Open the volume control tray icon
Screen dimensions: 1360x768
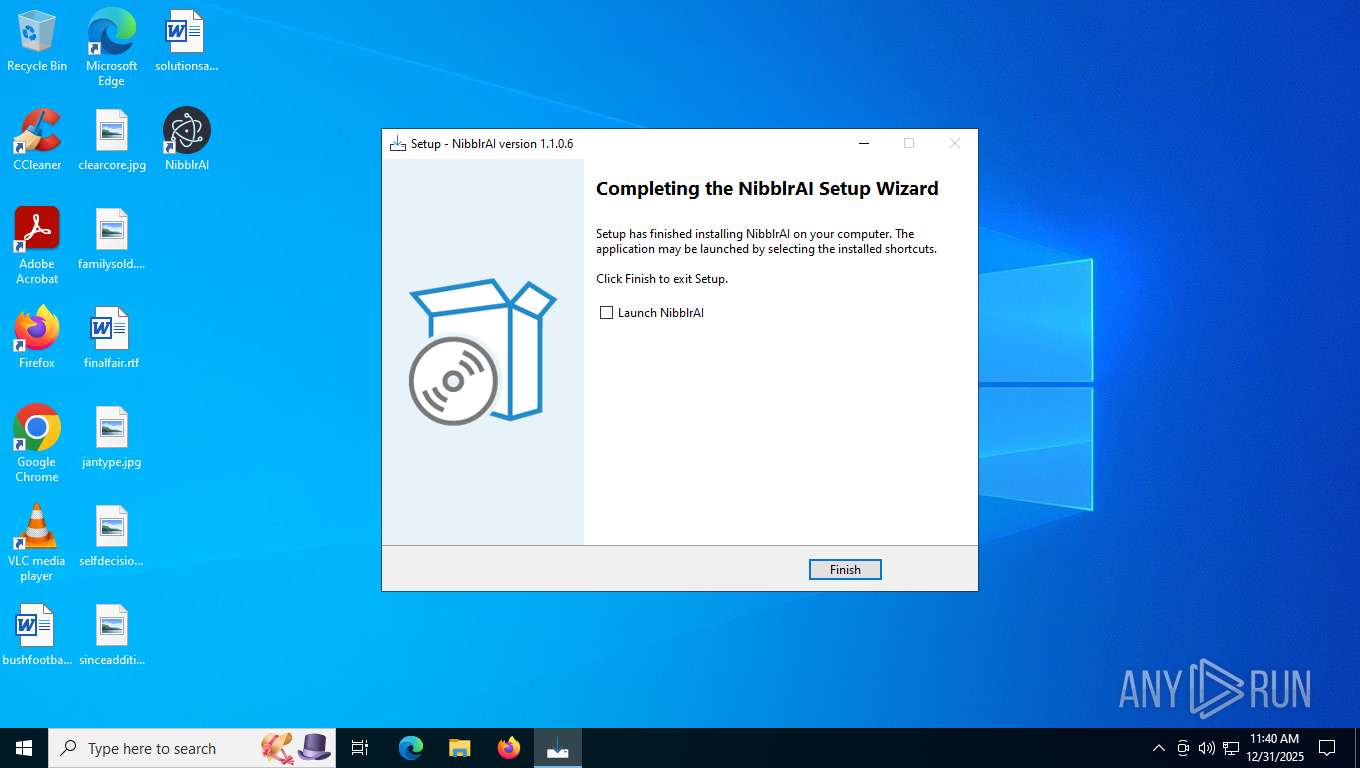(x=1207, y=748)
